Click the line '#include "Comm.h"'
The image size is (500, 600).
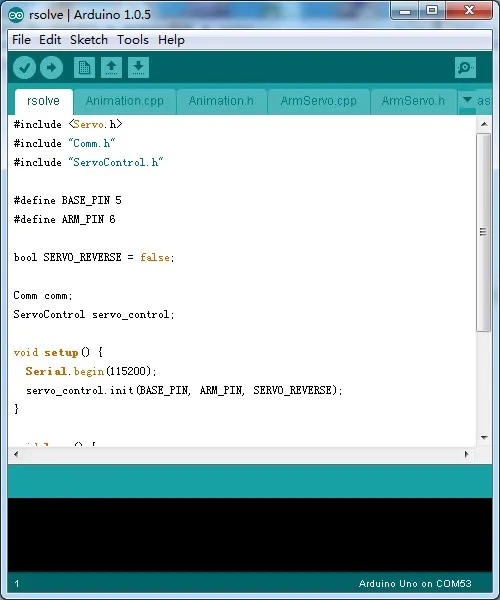point(64,143)
